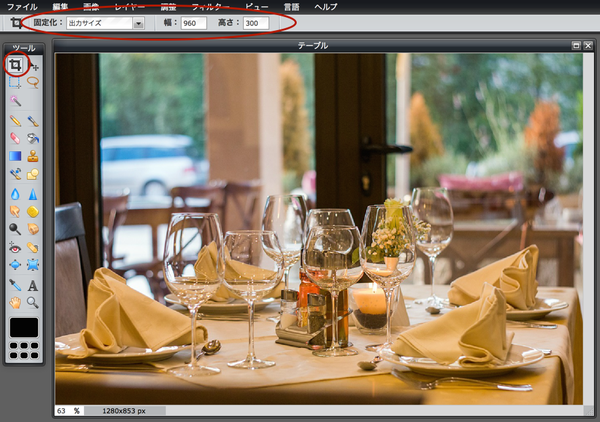The width and height of the screenshot is (600, 422).
Task: Select the Pinch tool
Action: tap(33, 264)
